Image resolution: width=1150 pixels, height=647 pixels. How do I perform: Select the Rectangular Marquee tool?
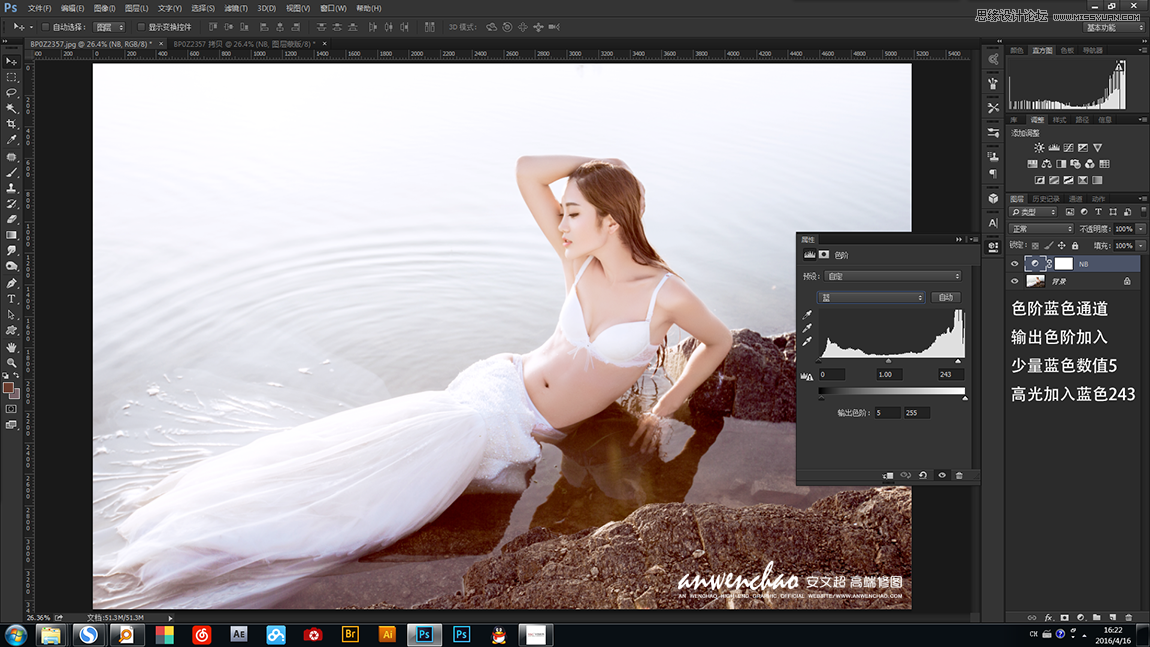click(x=11, y=77)
